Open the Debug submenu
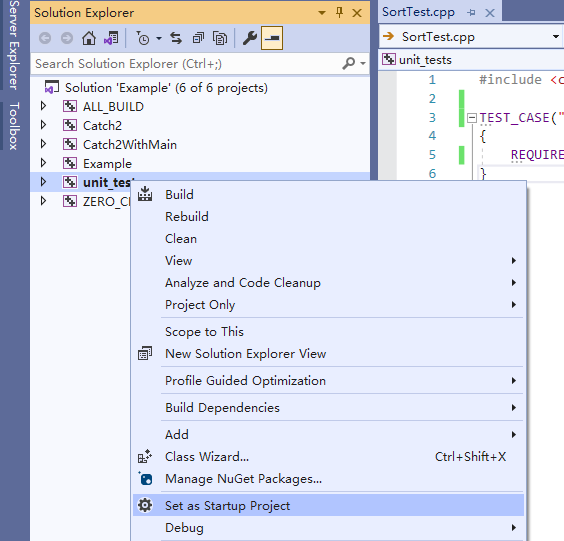564x541 pixels. [x=328, y=528]
